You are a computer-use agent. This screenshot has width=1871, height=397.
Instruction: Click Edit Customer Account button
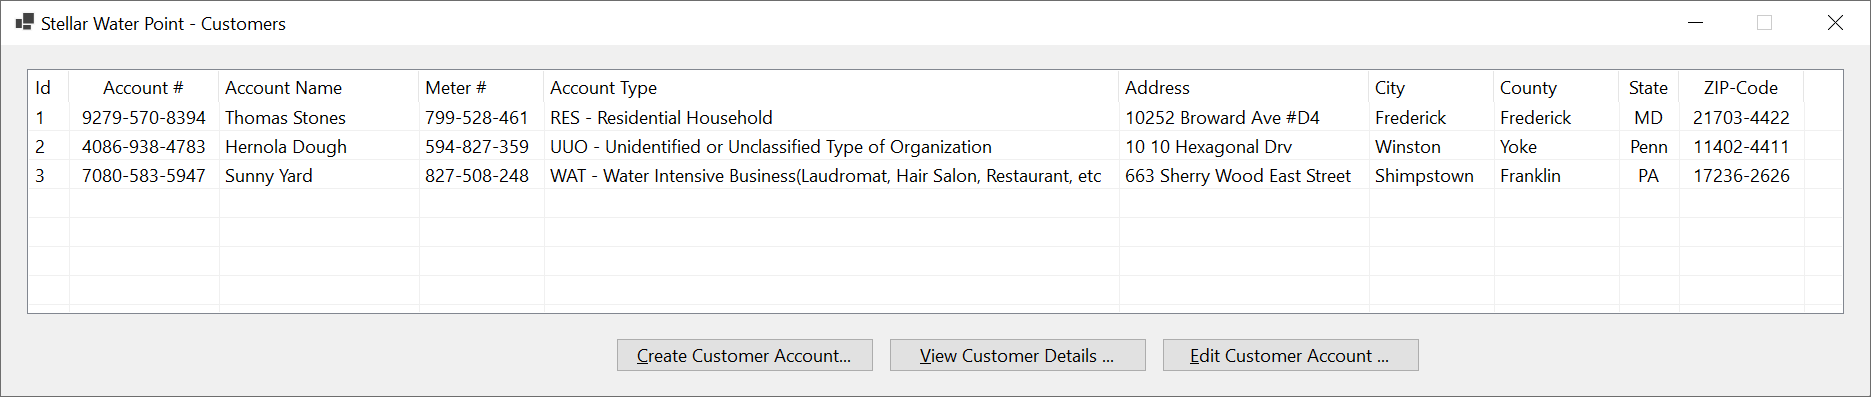click(x=1290, y=355)
